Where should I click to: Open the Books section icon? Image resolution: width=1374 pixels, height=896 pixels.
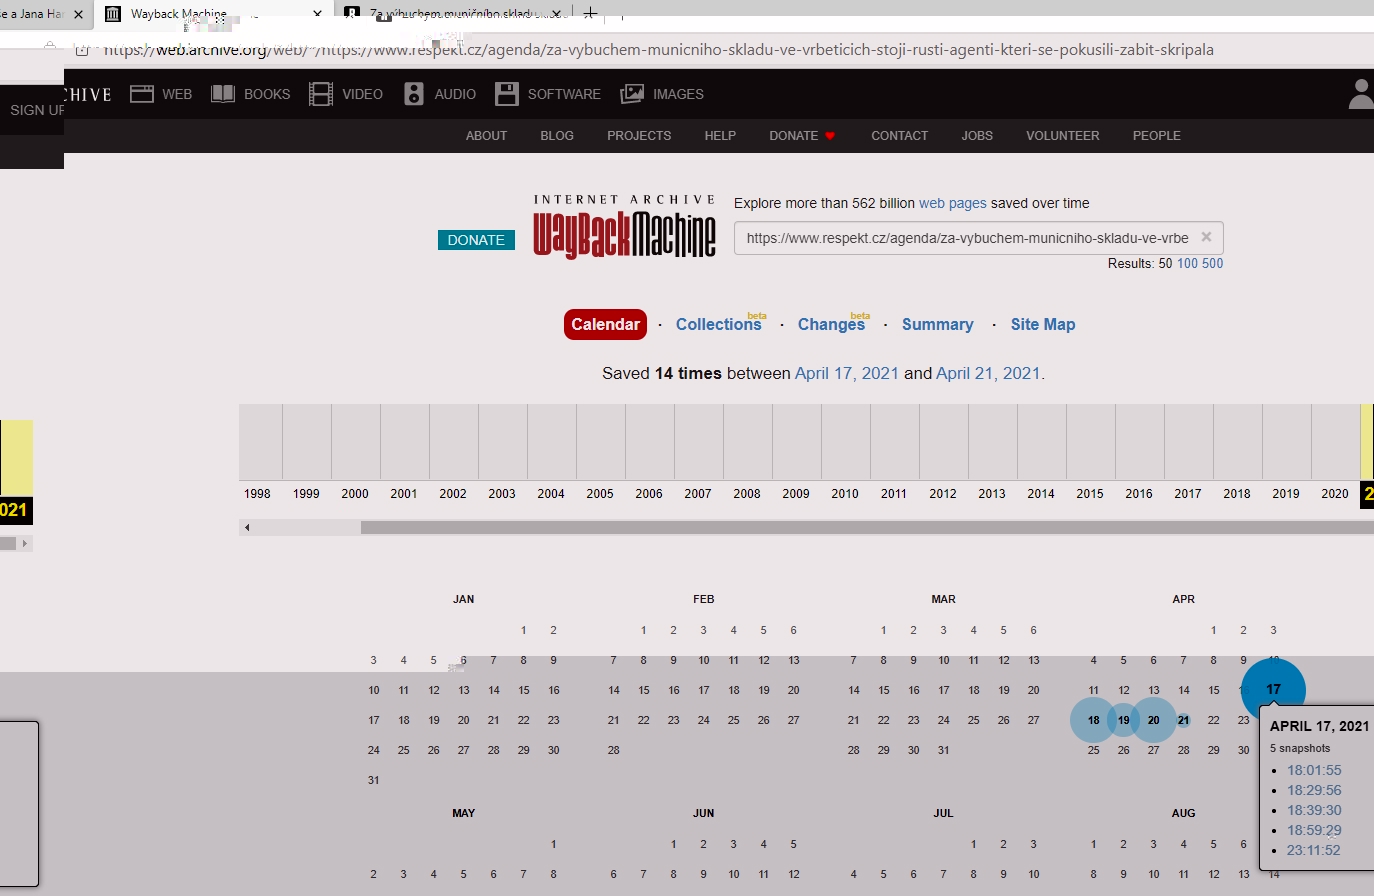(223, 94)
